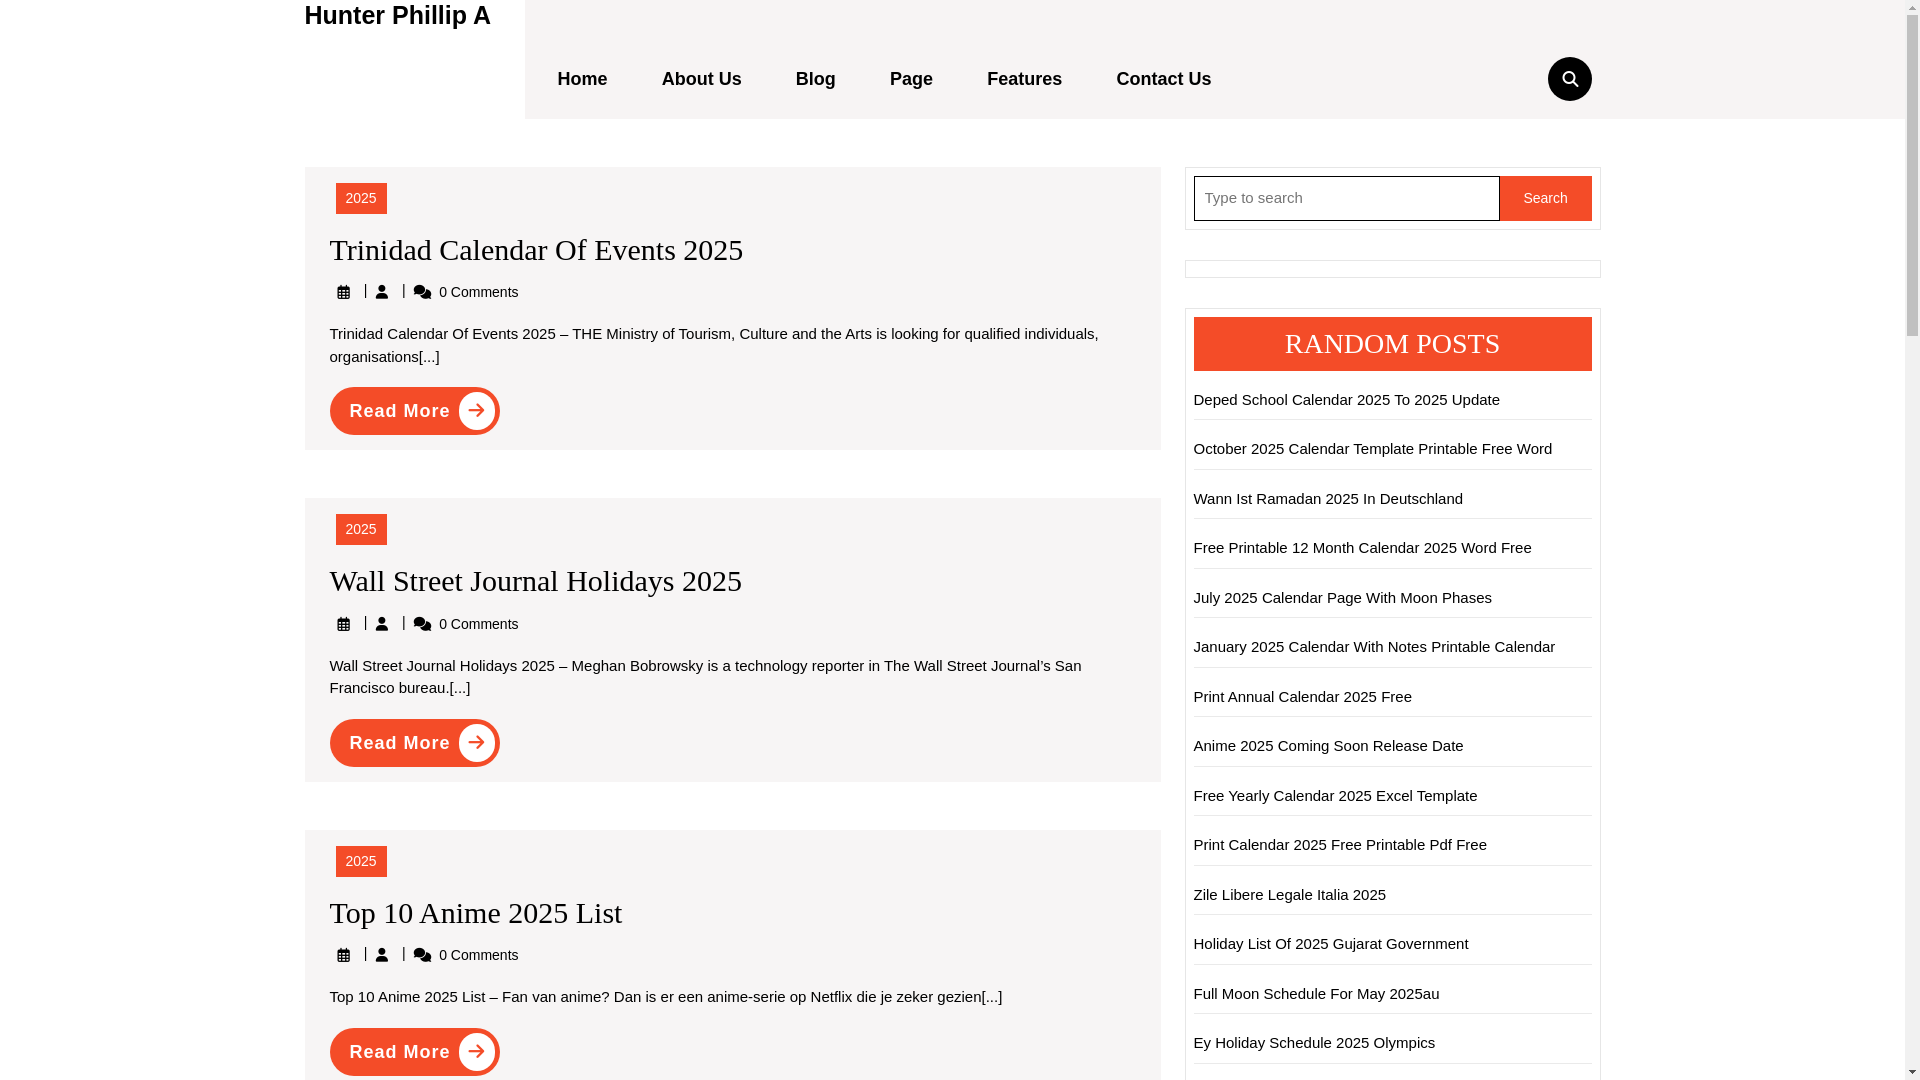Open Zile Libere Legale Italia 2025 link
Viewport: 1920px width, 1080px height.
pos(1289,895)
